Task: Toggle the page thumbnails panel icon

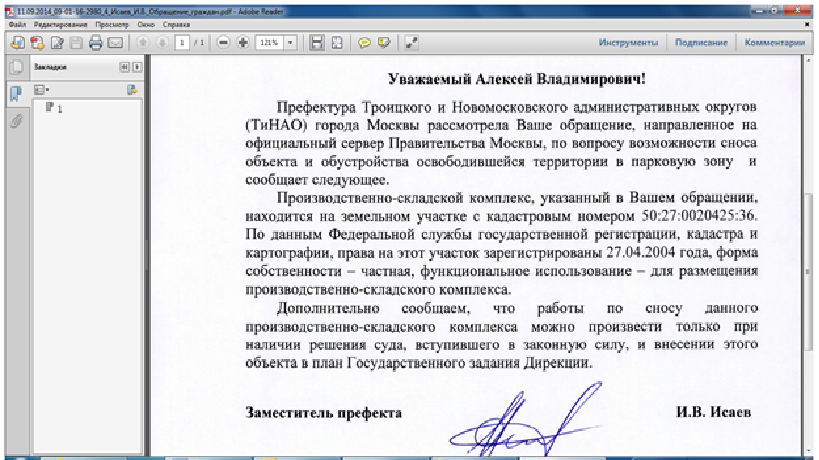Action: click(x=15, y=68)
